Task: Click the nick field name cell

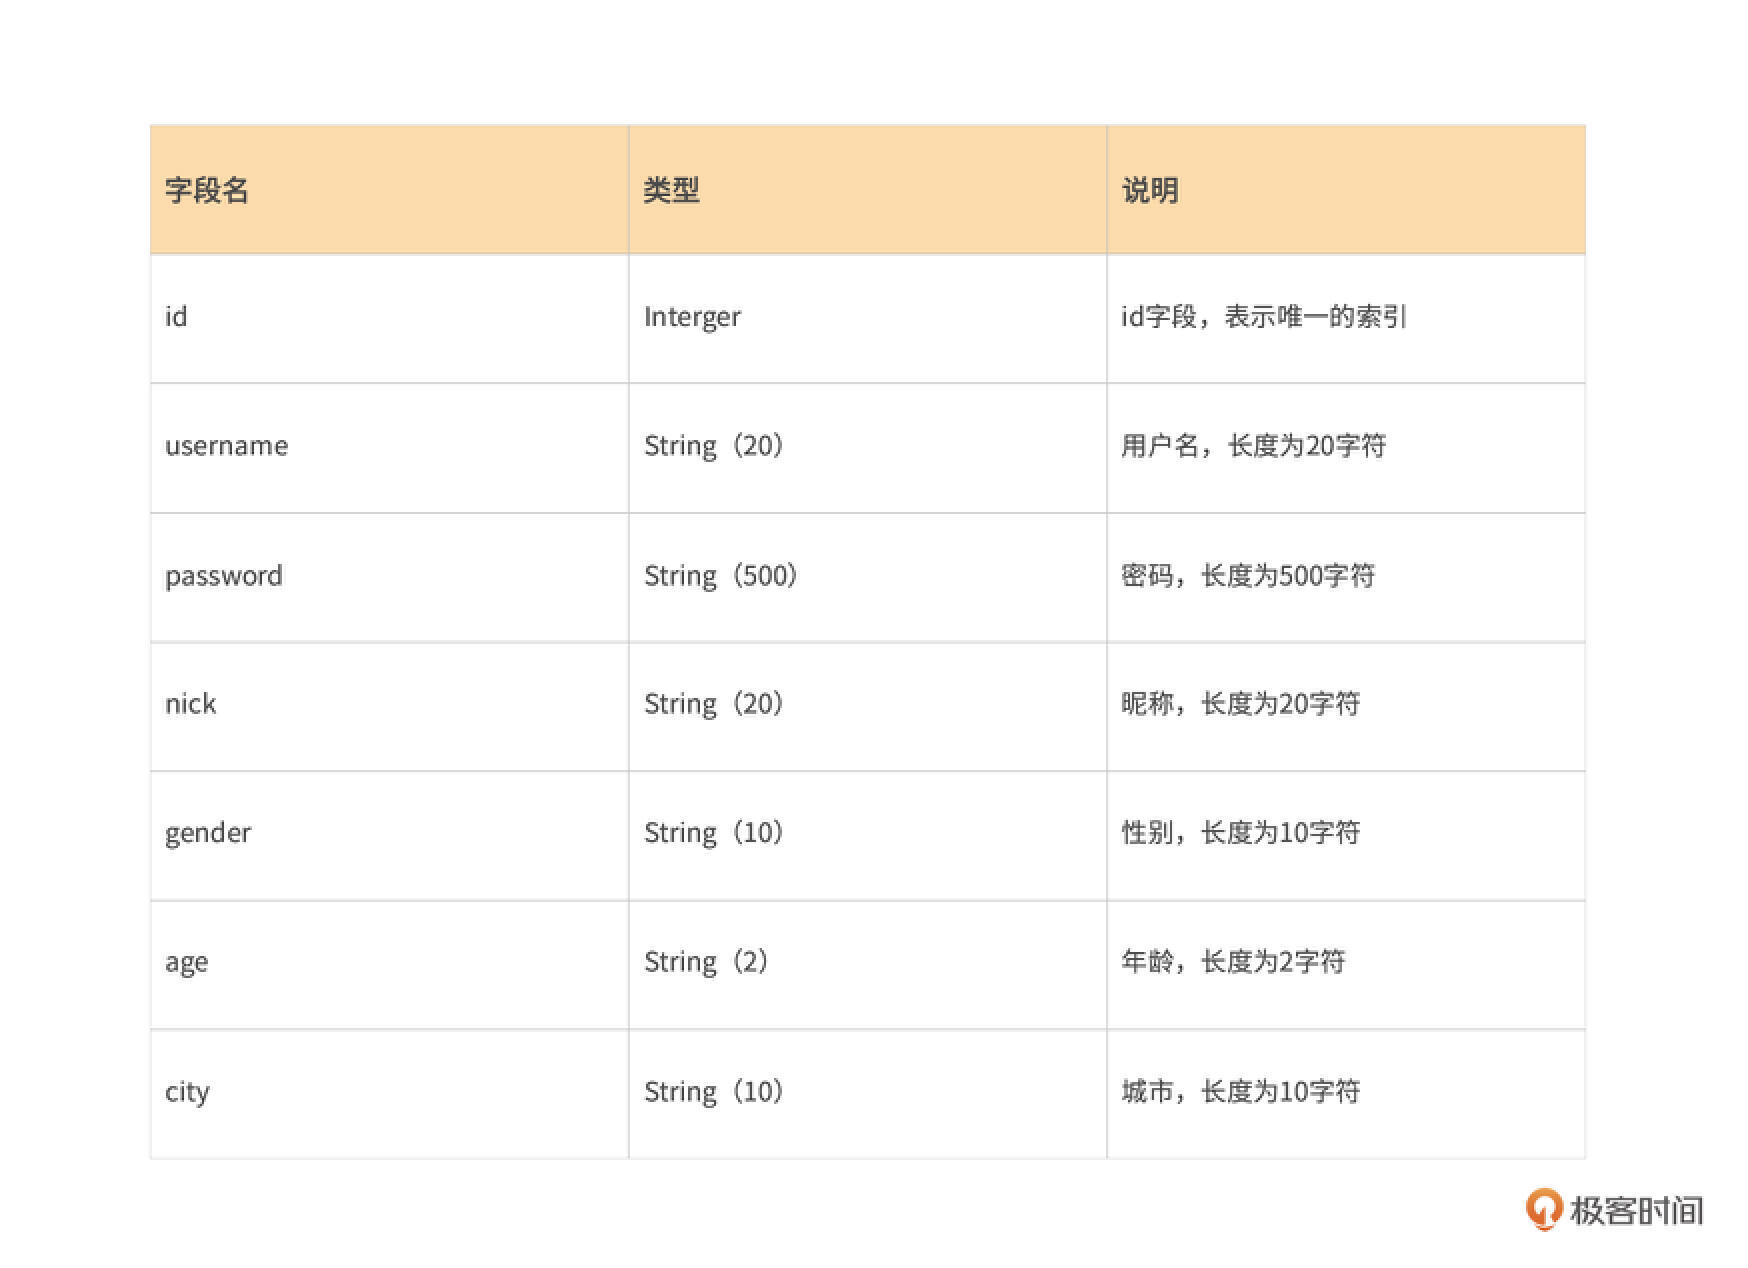Action: (190, 704)
